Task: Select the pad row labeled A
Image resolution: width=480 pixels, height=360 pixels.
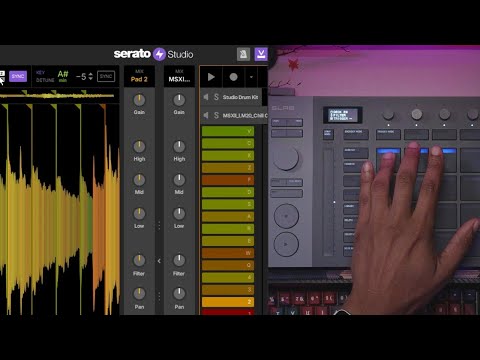Action: 228,217
